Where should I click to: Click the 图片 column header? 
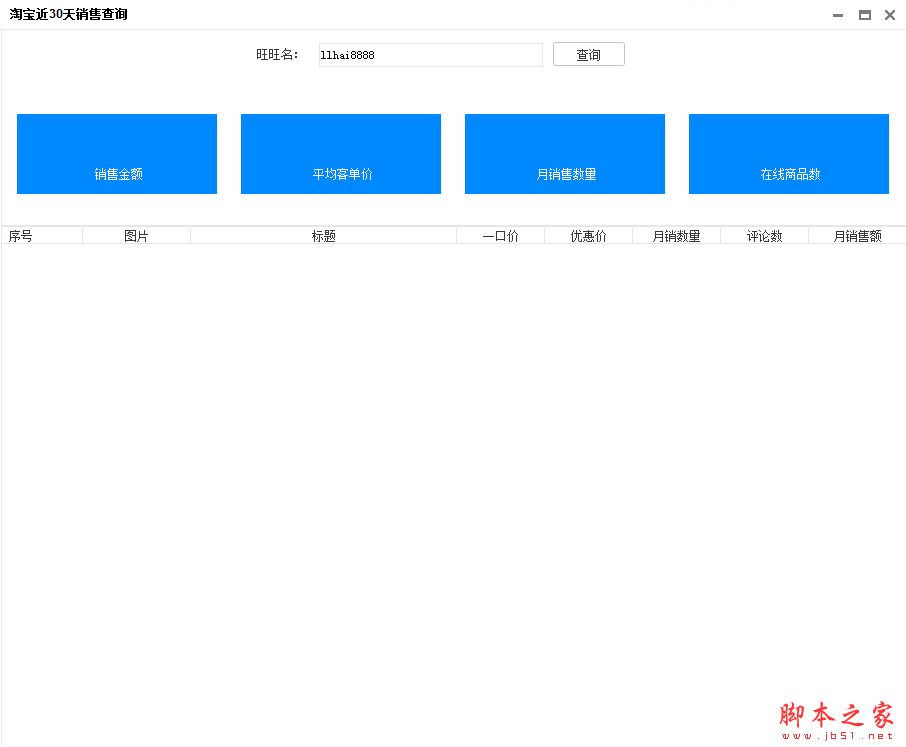pyautogui.click(x=136, y=236)
